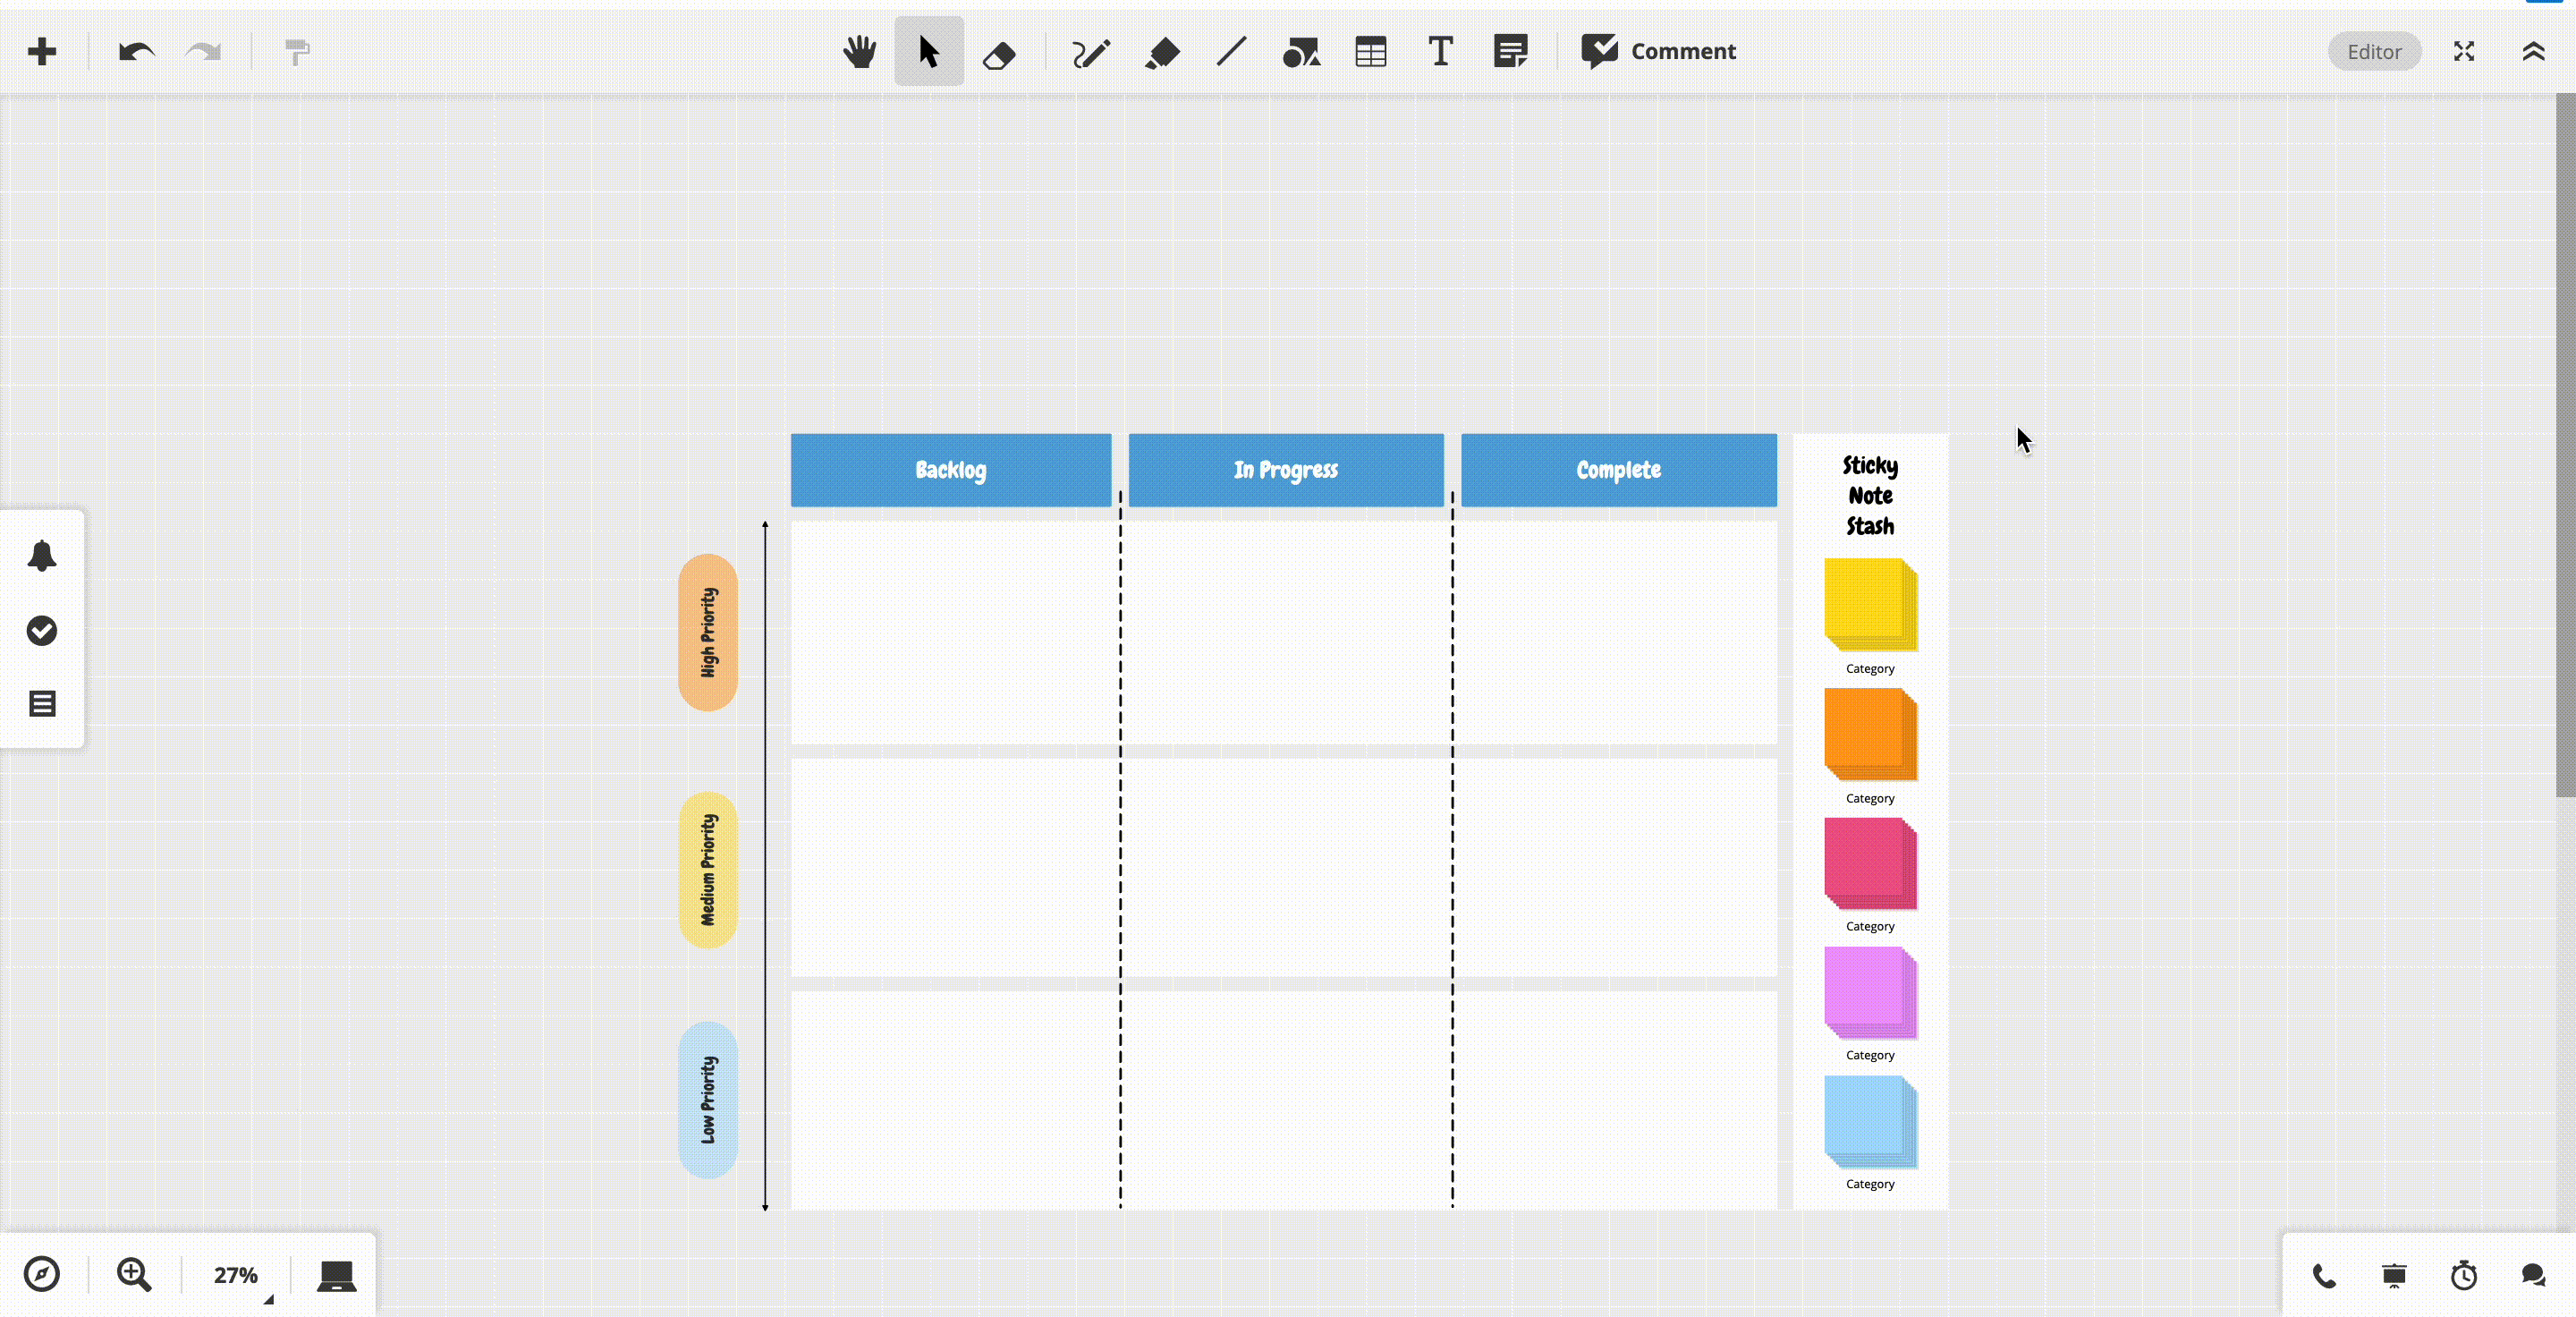Open notifications bell panel

click(x=42, y=556)
